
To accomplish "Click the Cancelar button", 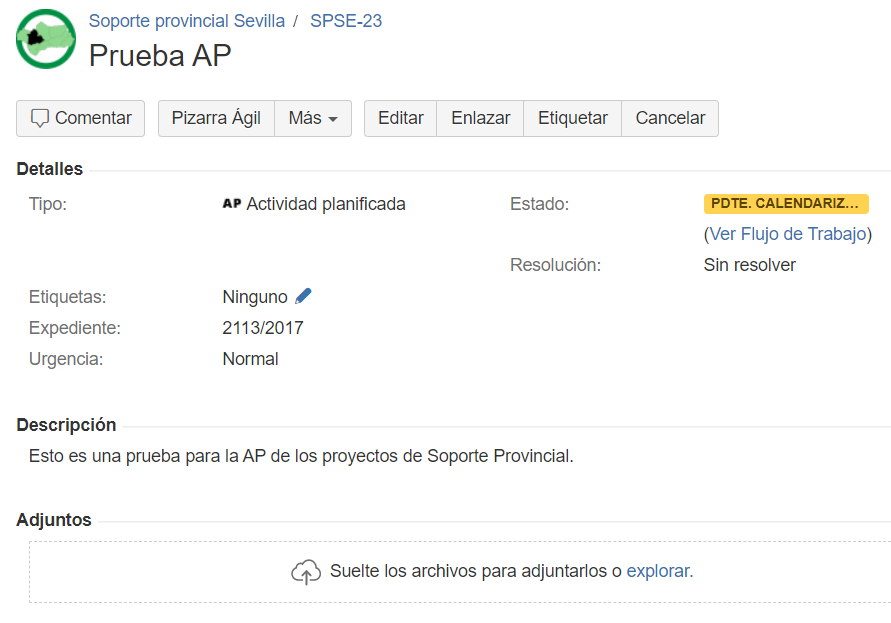I will tap(670, 118).
